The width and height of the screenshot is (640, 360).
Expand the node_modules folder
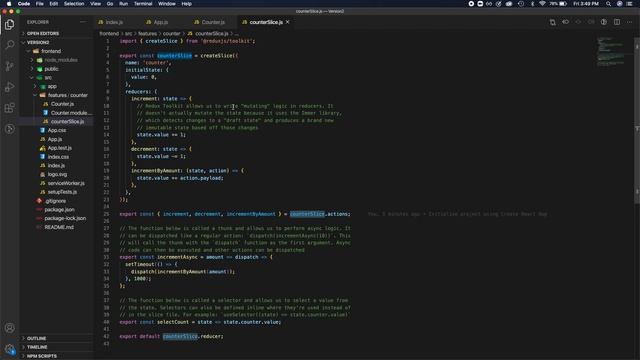click(56, 60)
